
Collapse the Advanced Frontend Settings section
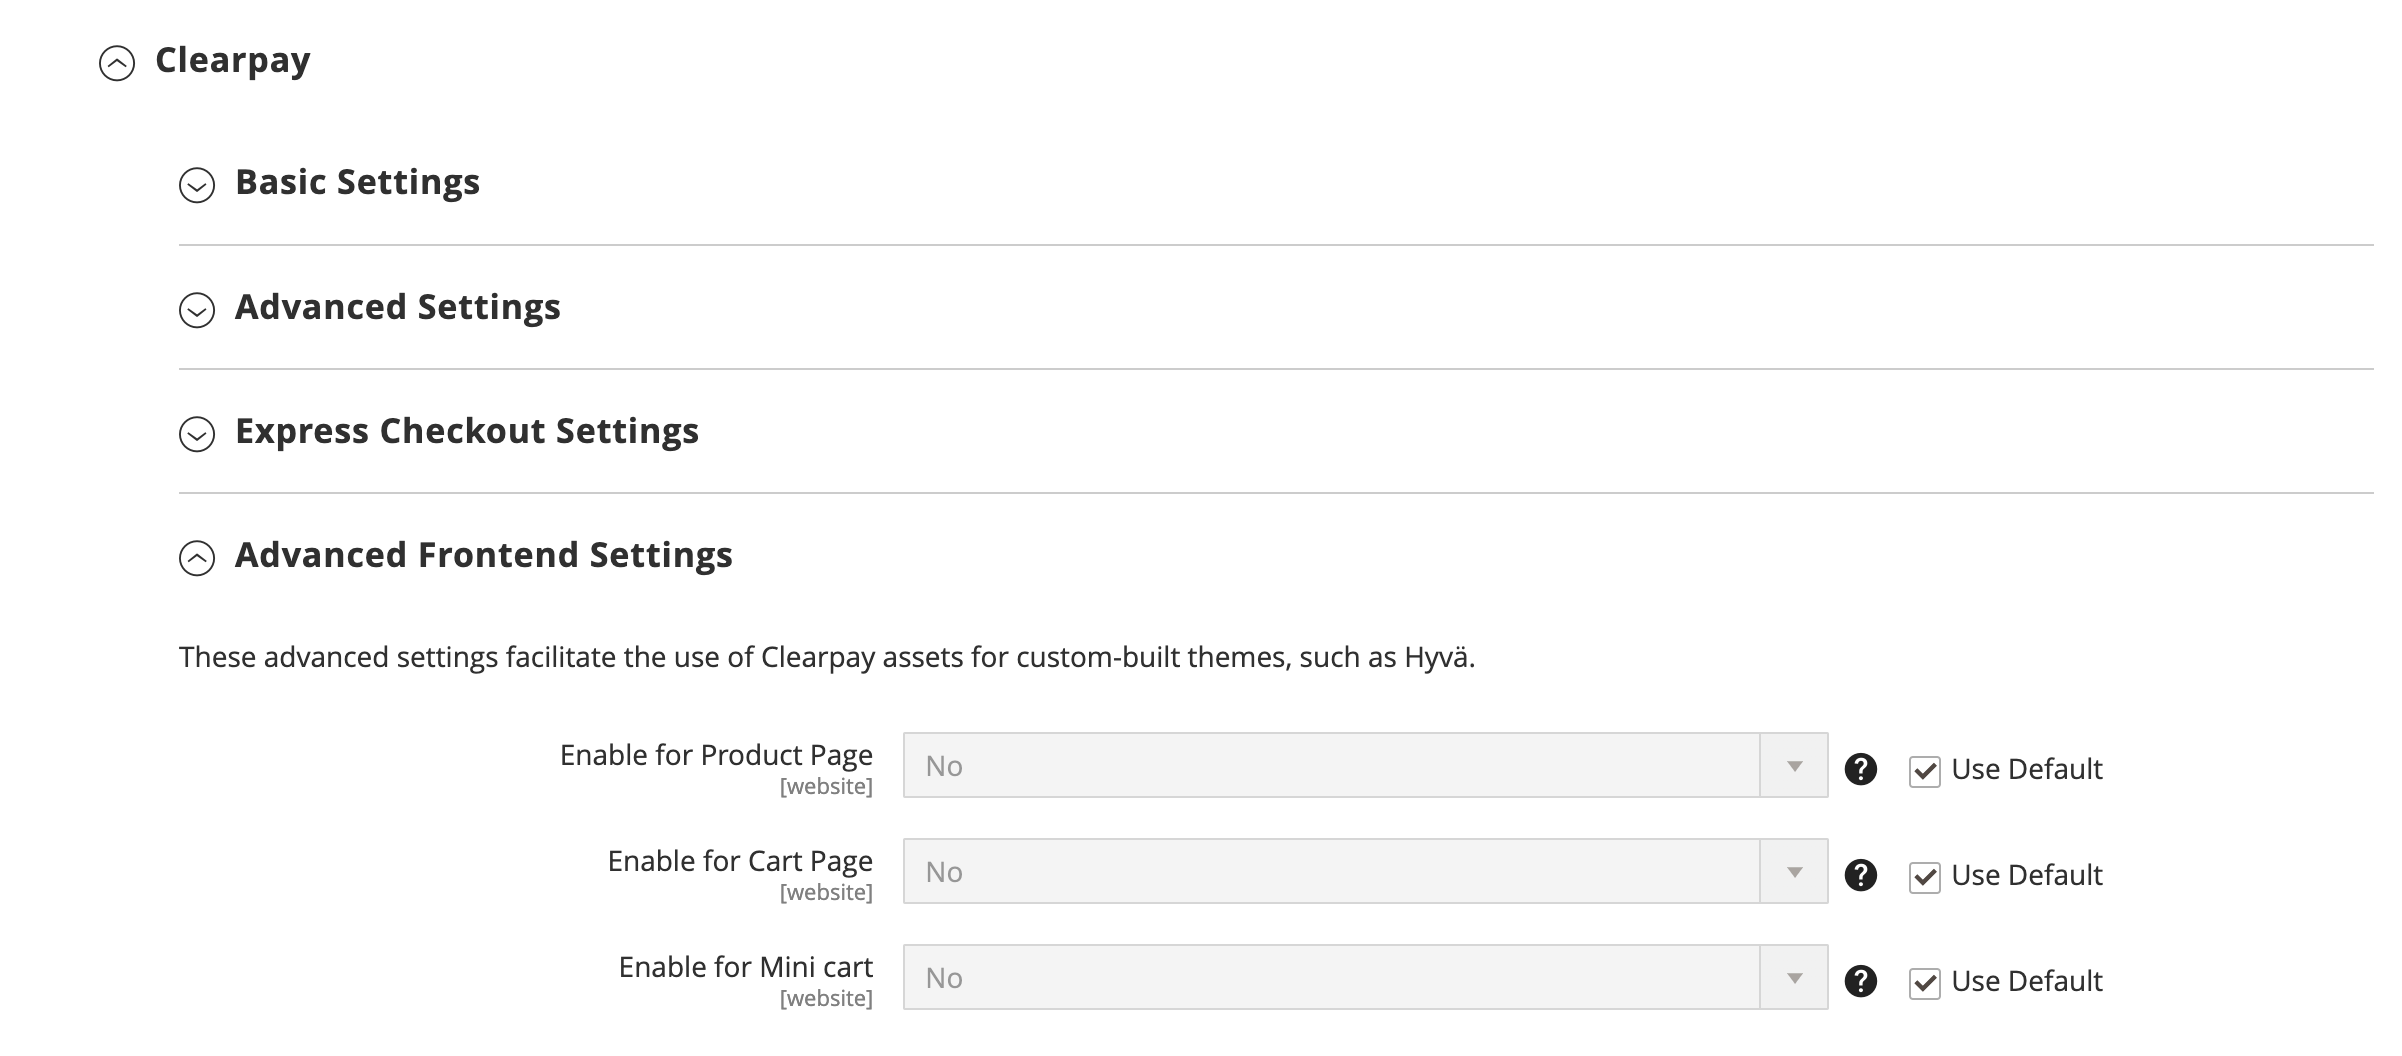coord(485,557)
